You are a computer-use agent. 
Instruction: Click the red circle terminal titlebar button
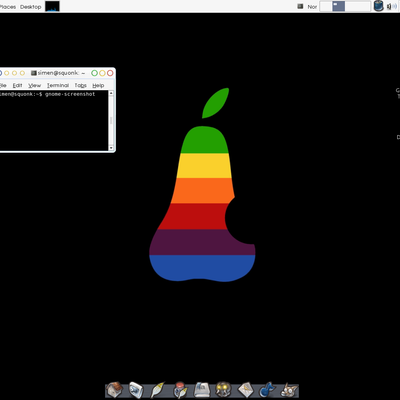[110, 73]
